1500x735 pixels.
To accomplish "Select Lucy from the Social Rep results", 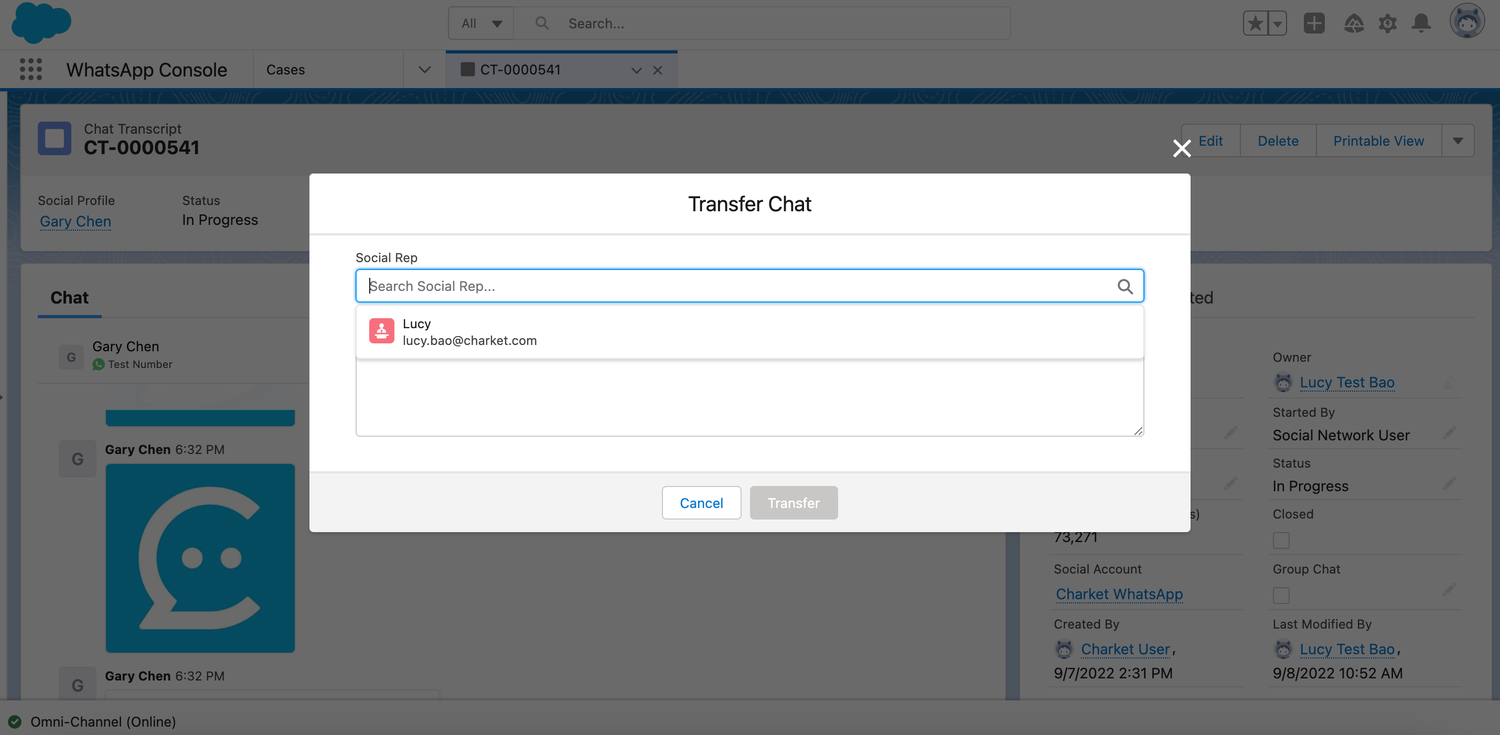I will coord(750,332).
